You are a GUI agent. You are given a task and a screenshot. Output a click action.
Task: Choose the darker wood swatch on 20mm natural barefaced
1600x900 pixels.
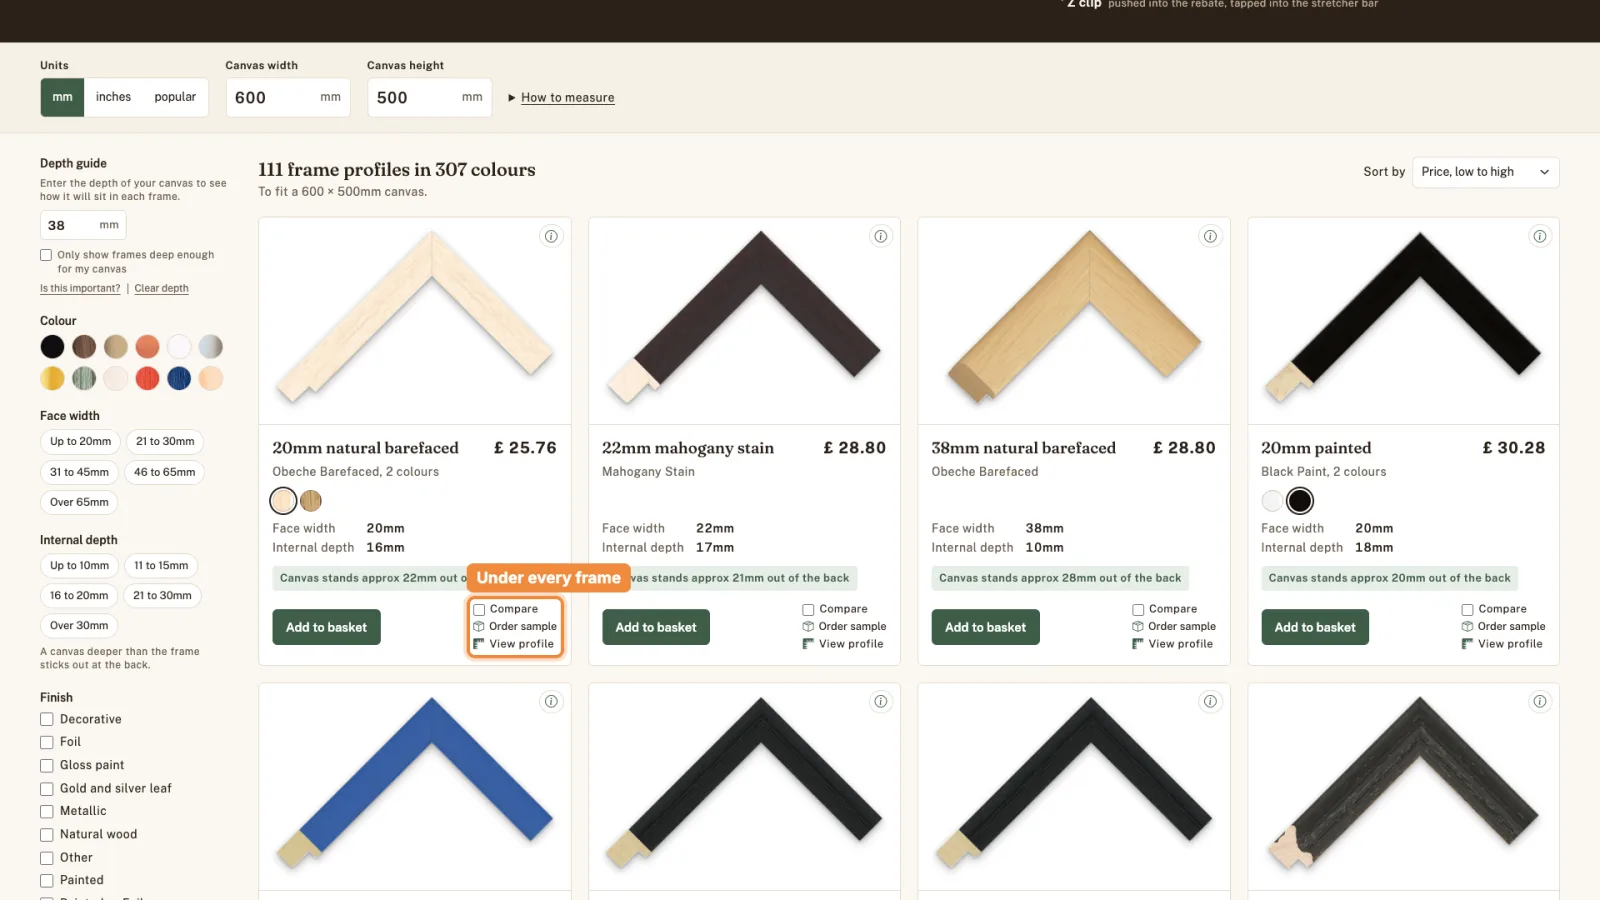click(x=311, y=501)
